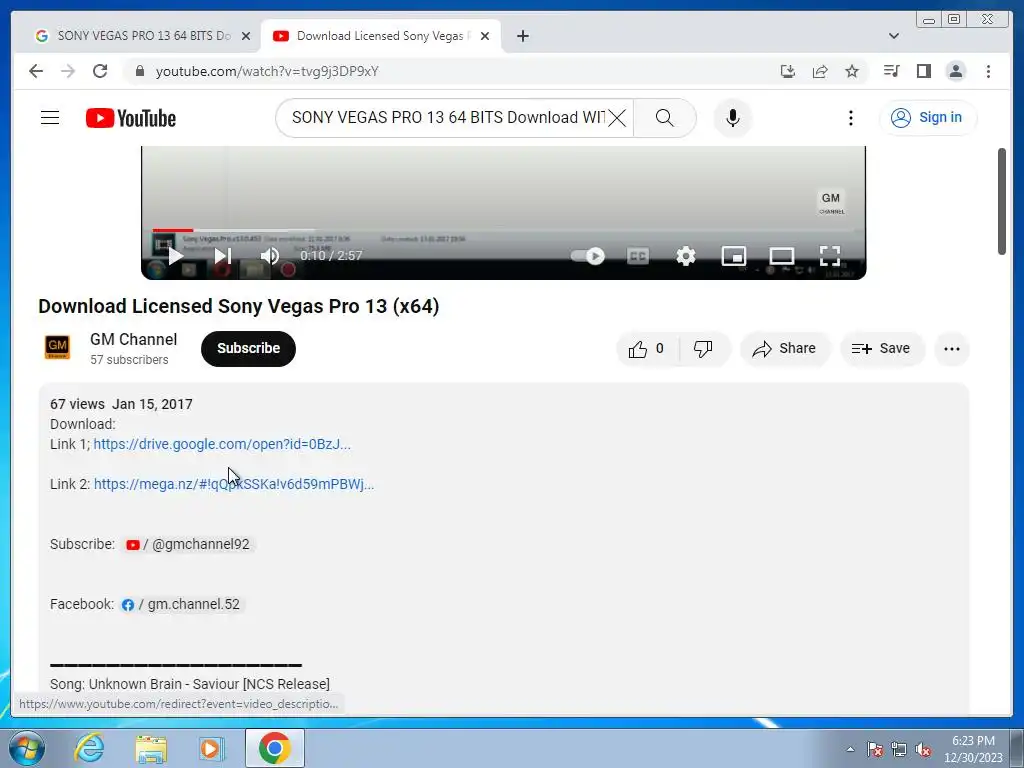The image size is (1024, 768).
Task: Open Windows Explorer from taskbar
Action: [x=151, y=749]
